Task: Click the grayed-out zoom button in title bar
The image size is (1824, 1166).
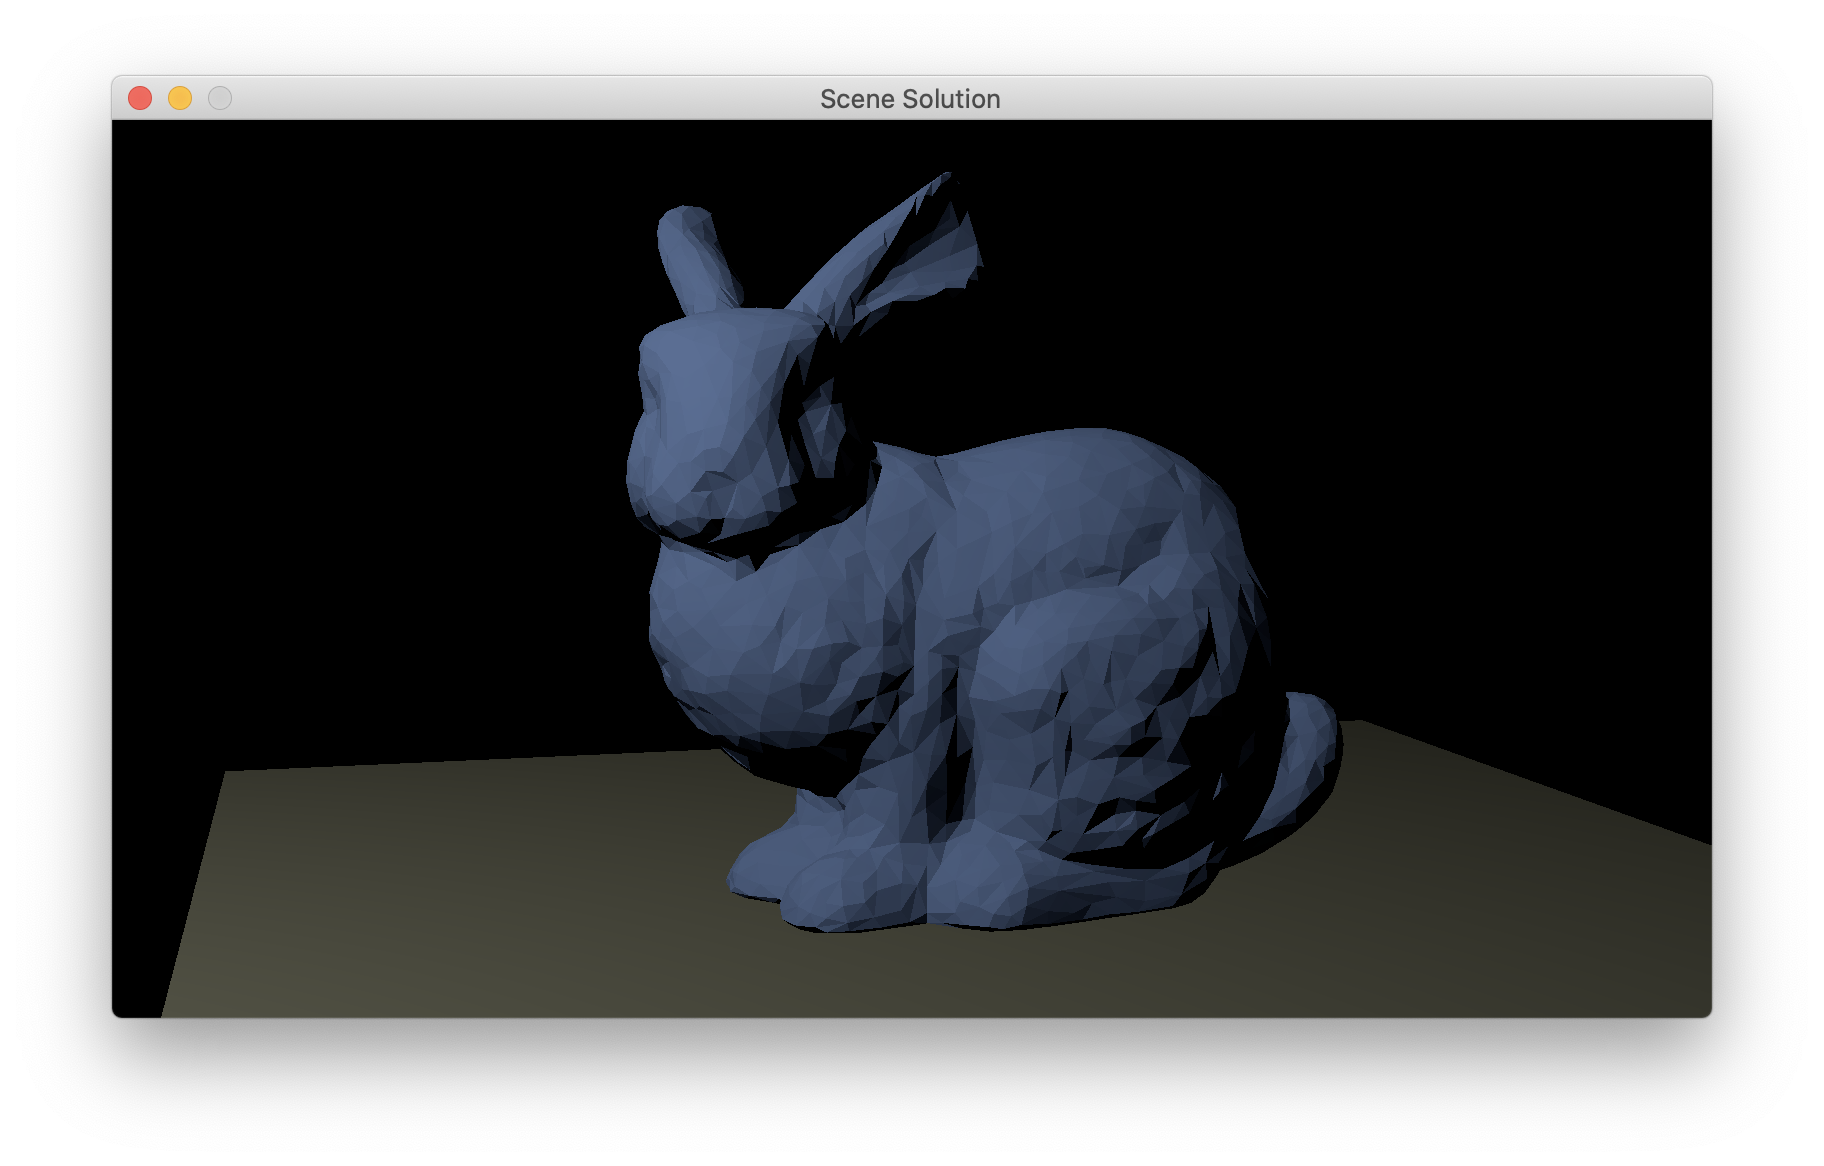Action: (220, 98)
